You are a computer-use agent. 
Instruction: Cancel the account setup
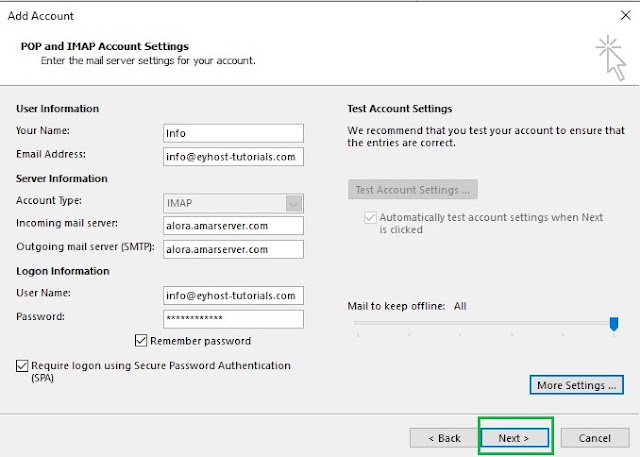pos(594,438)
